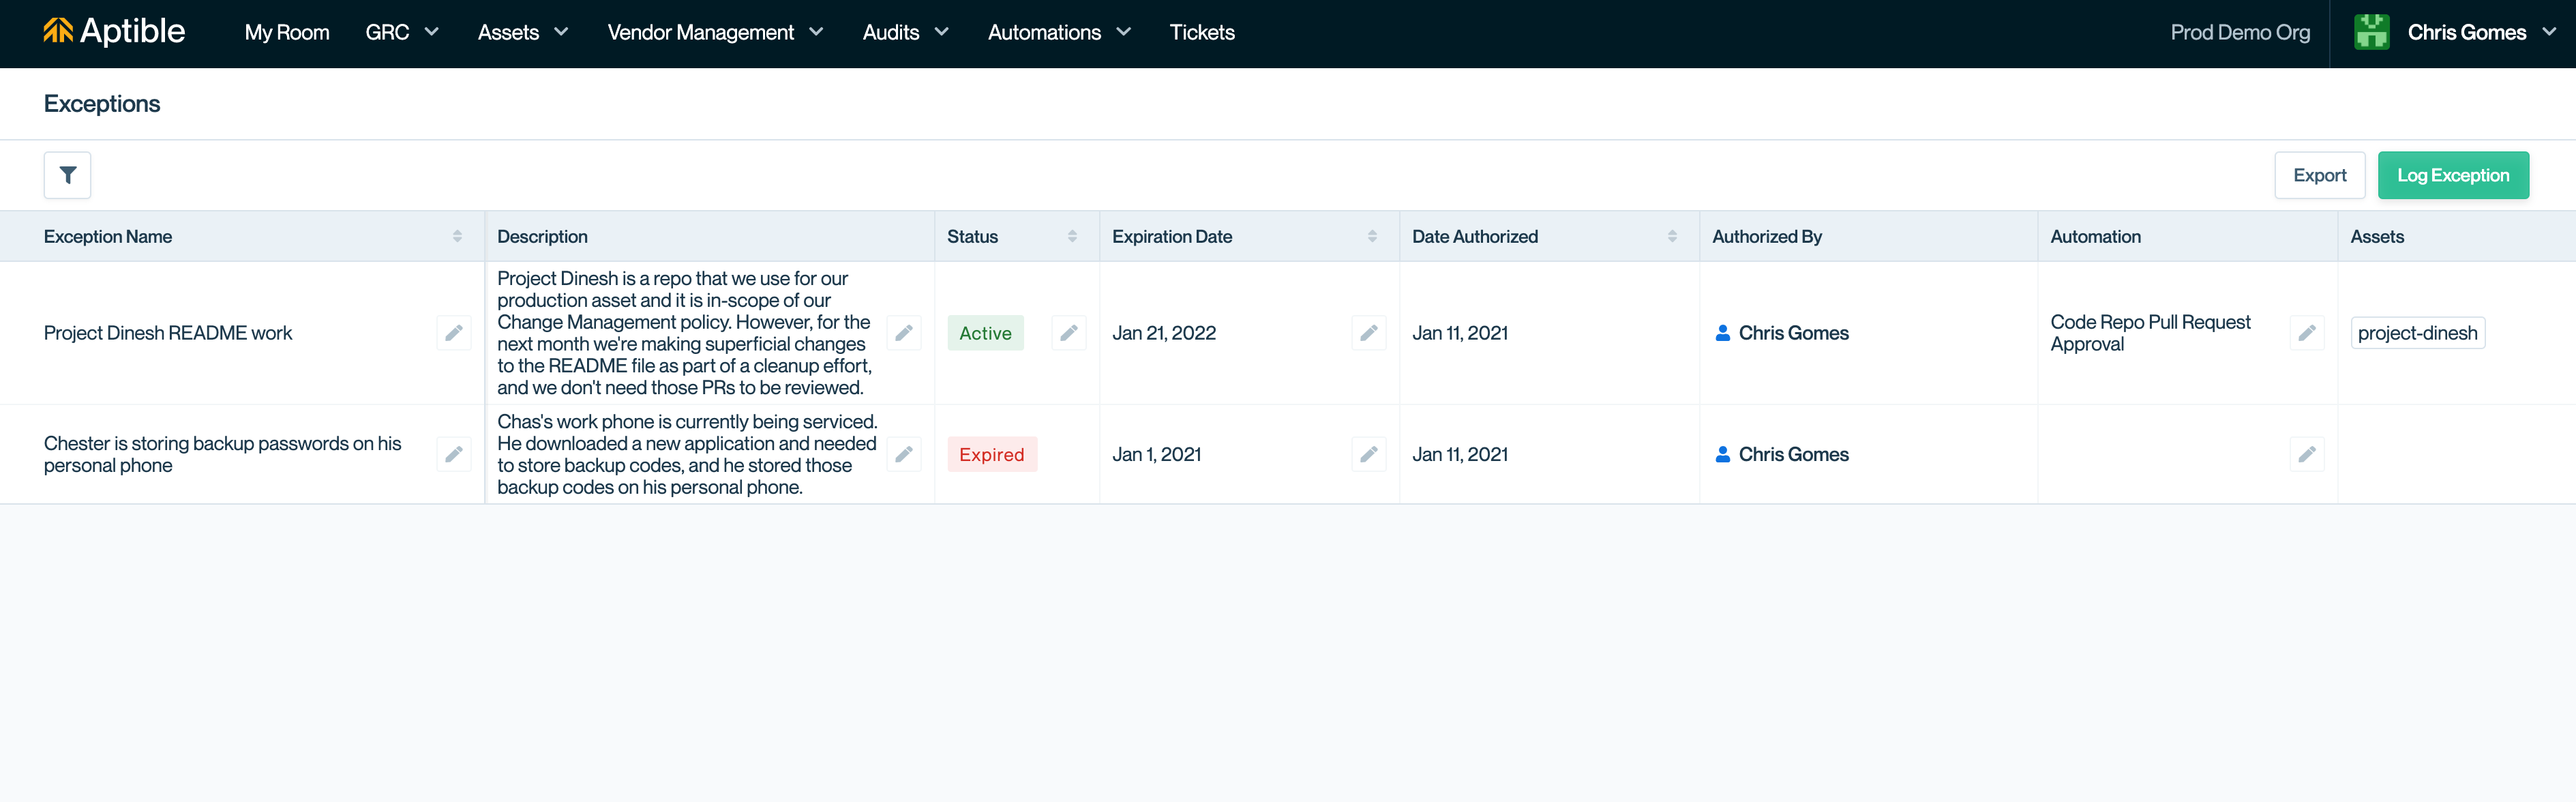Open the filter funnel icon
The width and height of the screenshot is (2576, 802).
pos(67,175)
